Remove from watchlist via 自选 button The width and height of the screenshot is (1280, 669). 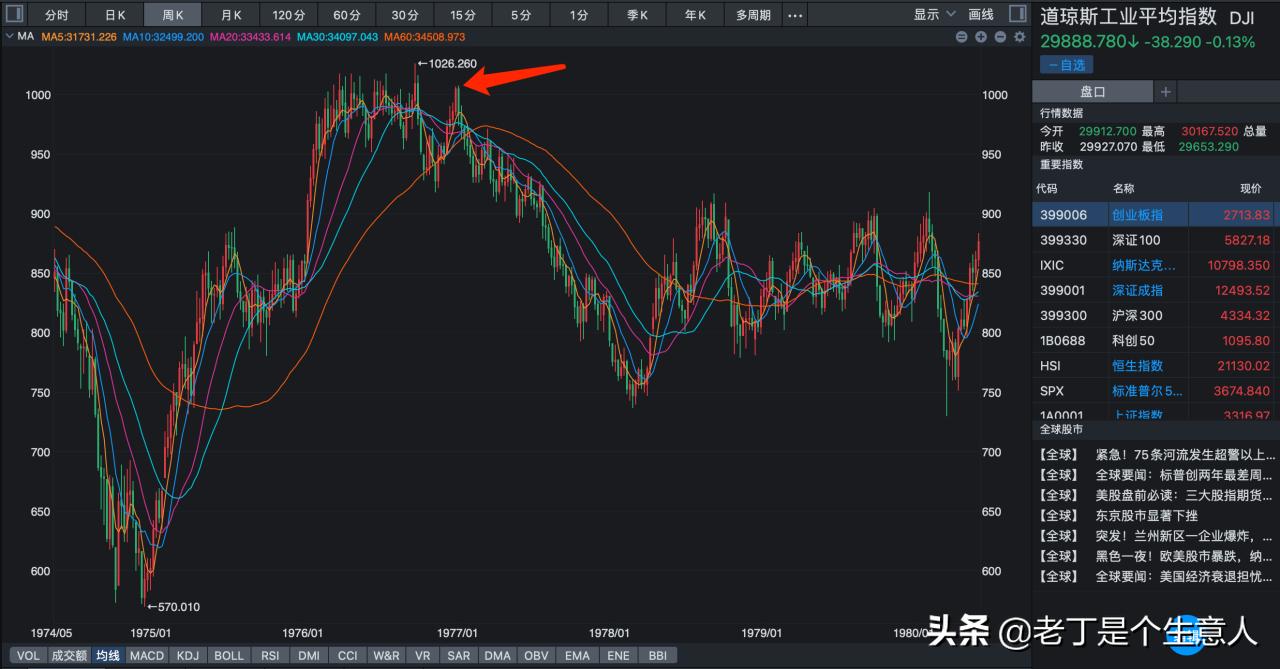click(x=1067, y=64)
